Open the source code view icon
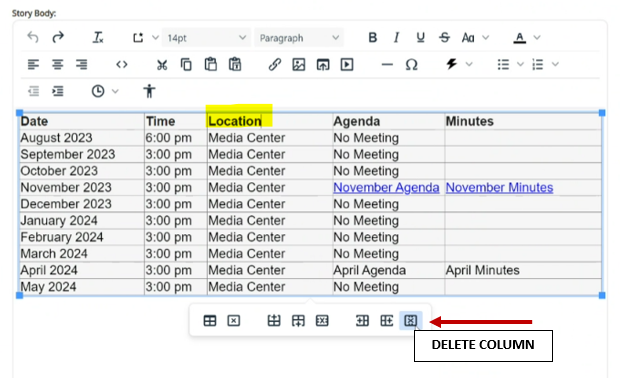Viewport: 626px width, 378px height. click(122, 64)
